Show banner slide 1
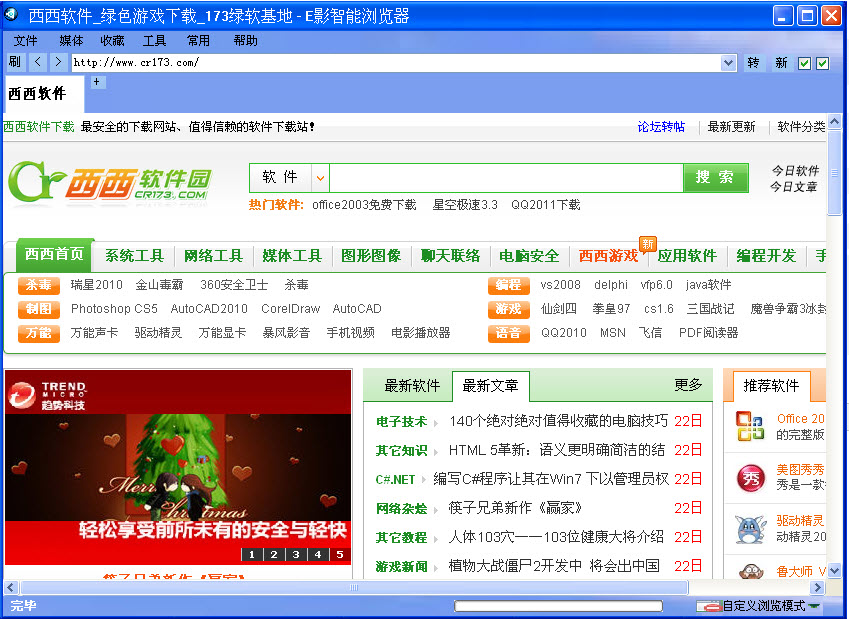Screen dimensions: 849x619 (x=252, y=555)
